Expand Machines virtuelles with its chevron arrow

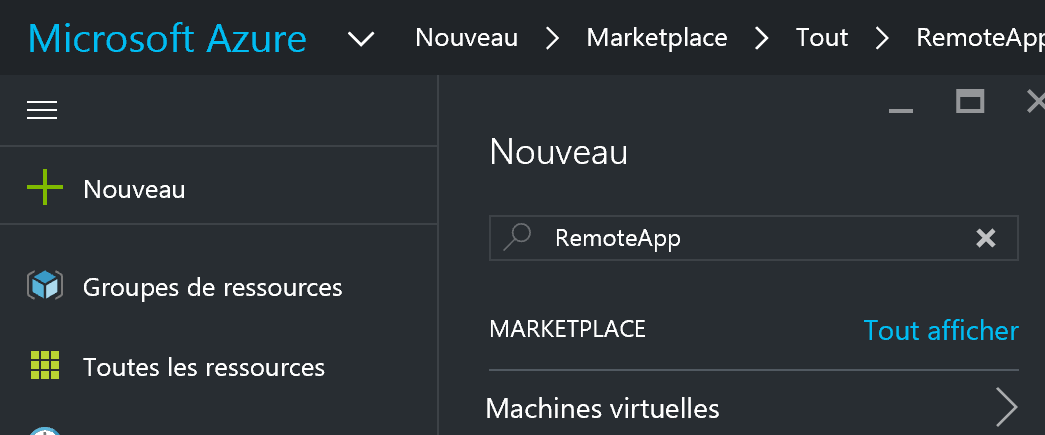tap(1007, 408)
